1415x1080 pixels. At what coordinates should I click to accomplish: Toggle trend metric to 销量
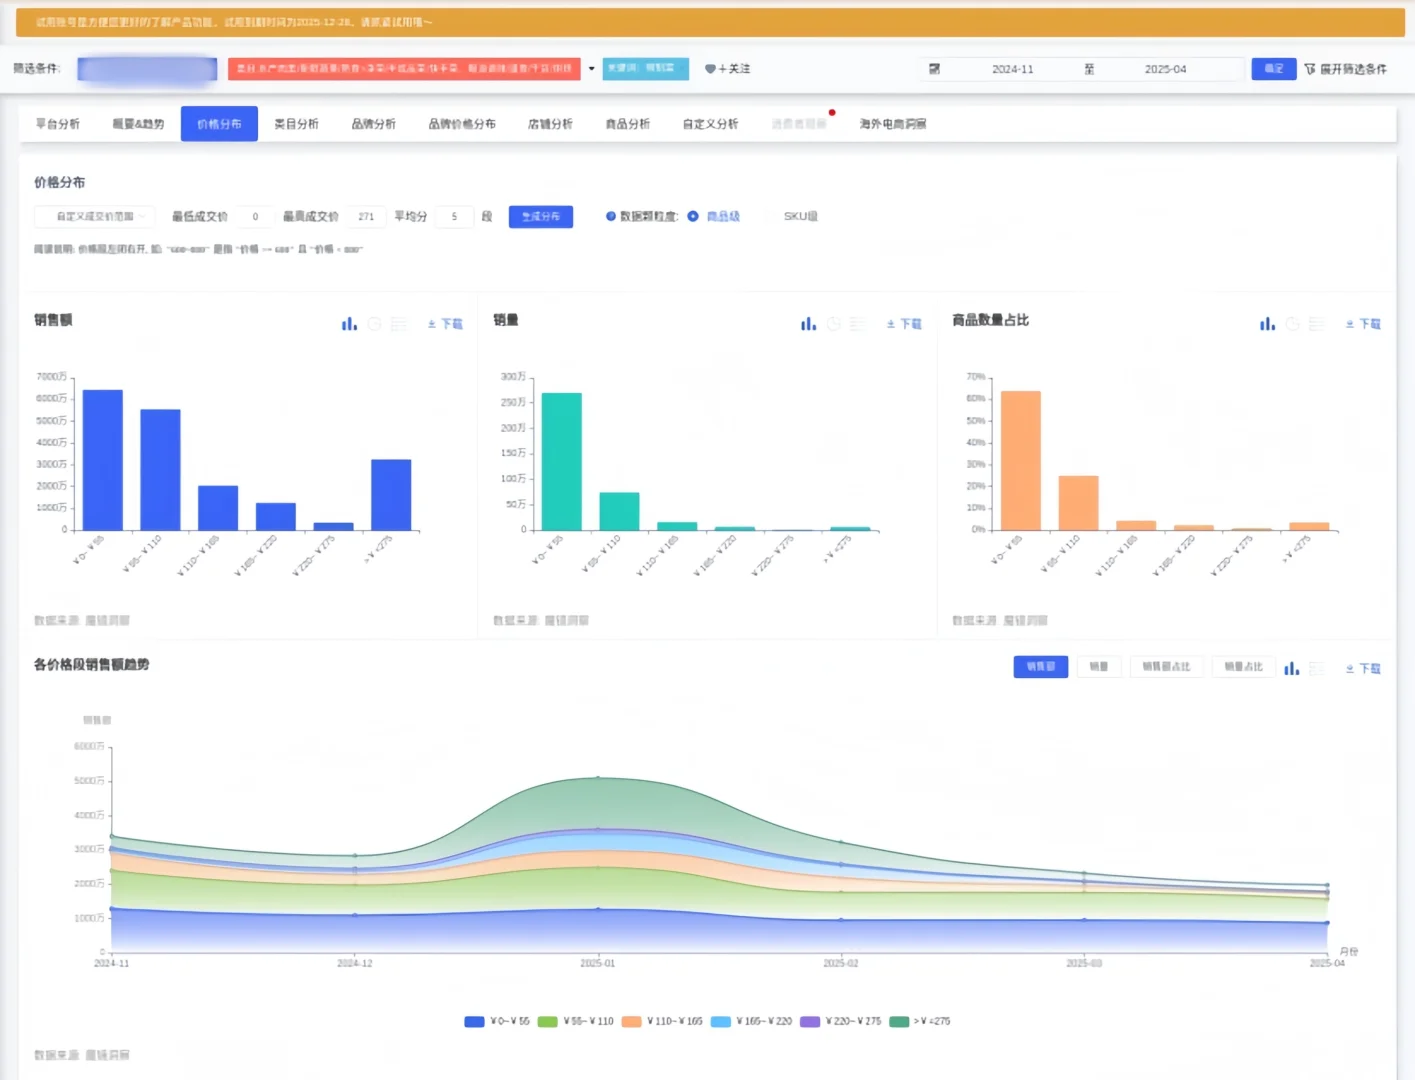1098,667
